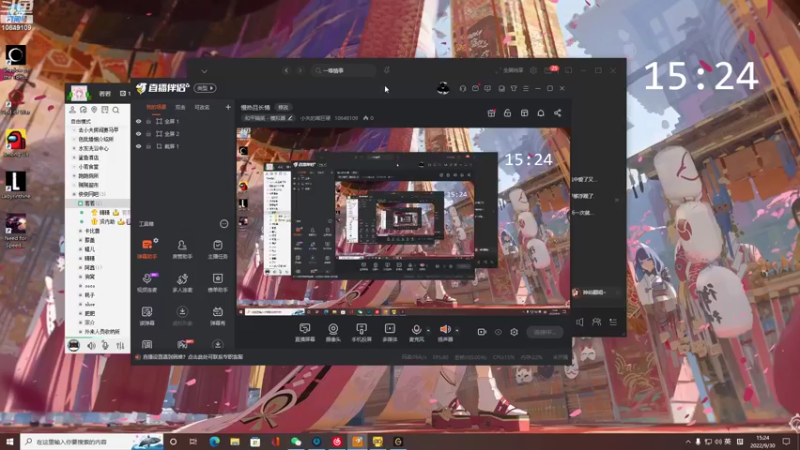Viewport: 800px width, 450px height.
Task: Open the orange danmaku assistant tool
Action: tap(147, 248)
